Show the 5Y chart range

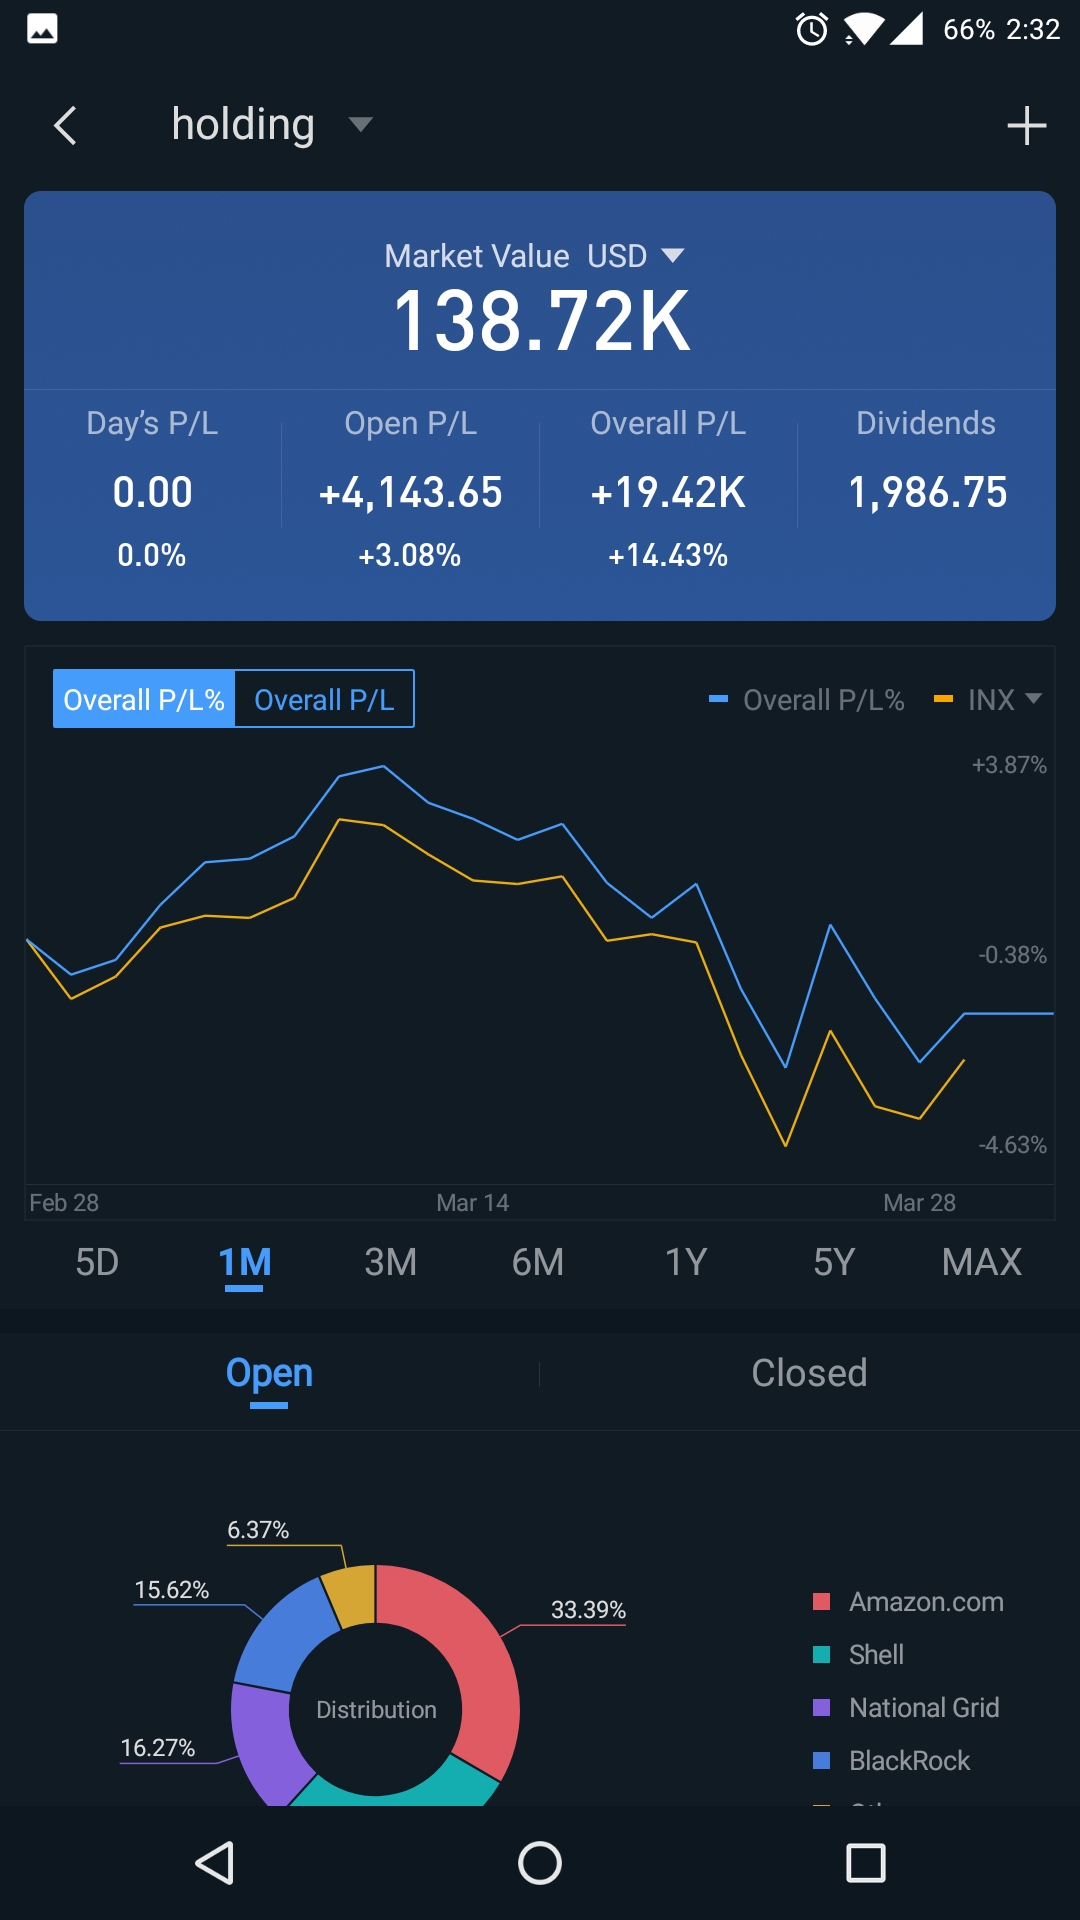click(834, 1263)
